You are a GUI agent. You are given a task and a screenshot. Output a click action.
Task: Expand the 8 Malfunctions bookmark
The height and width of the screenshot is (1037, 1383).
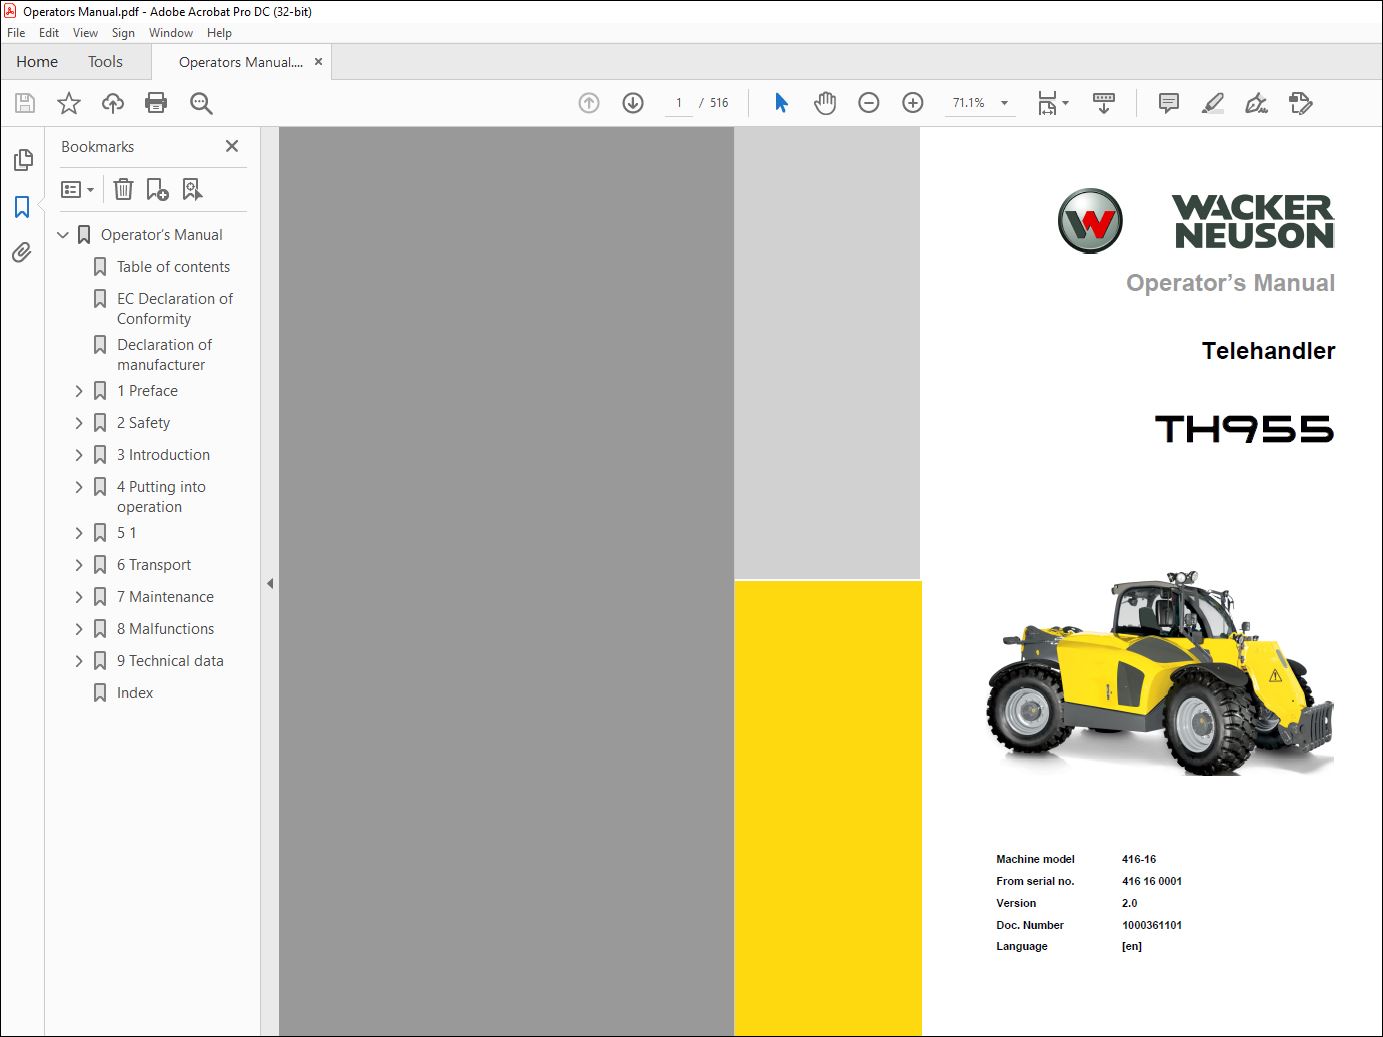click(79, 629)
